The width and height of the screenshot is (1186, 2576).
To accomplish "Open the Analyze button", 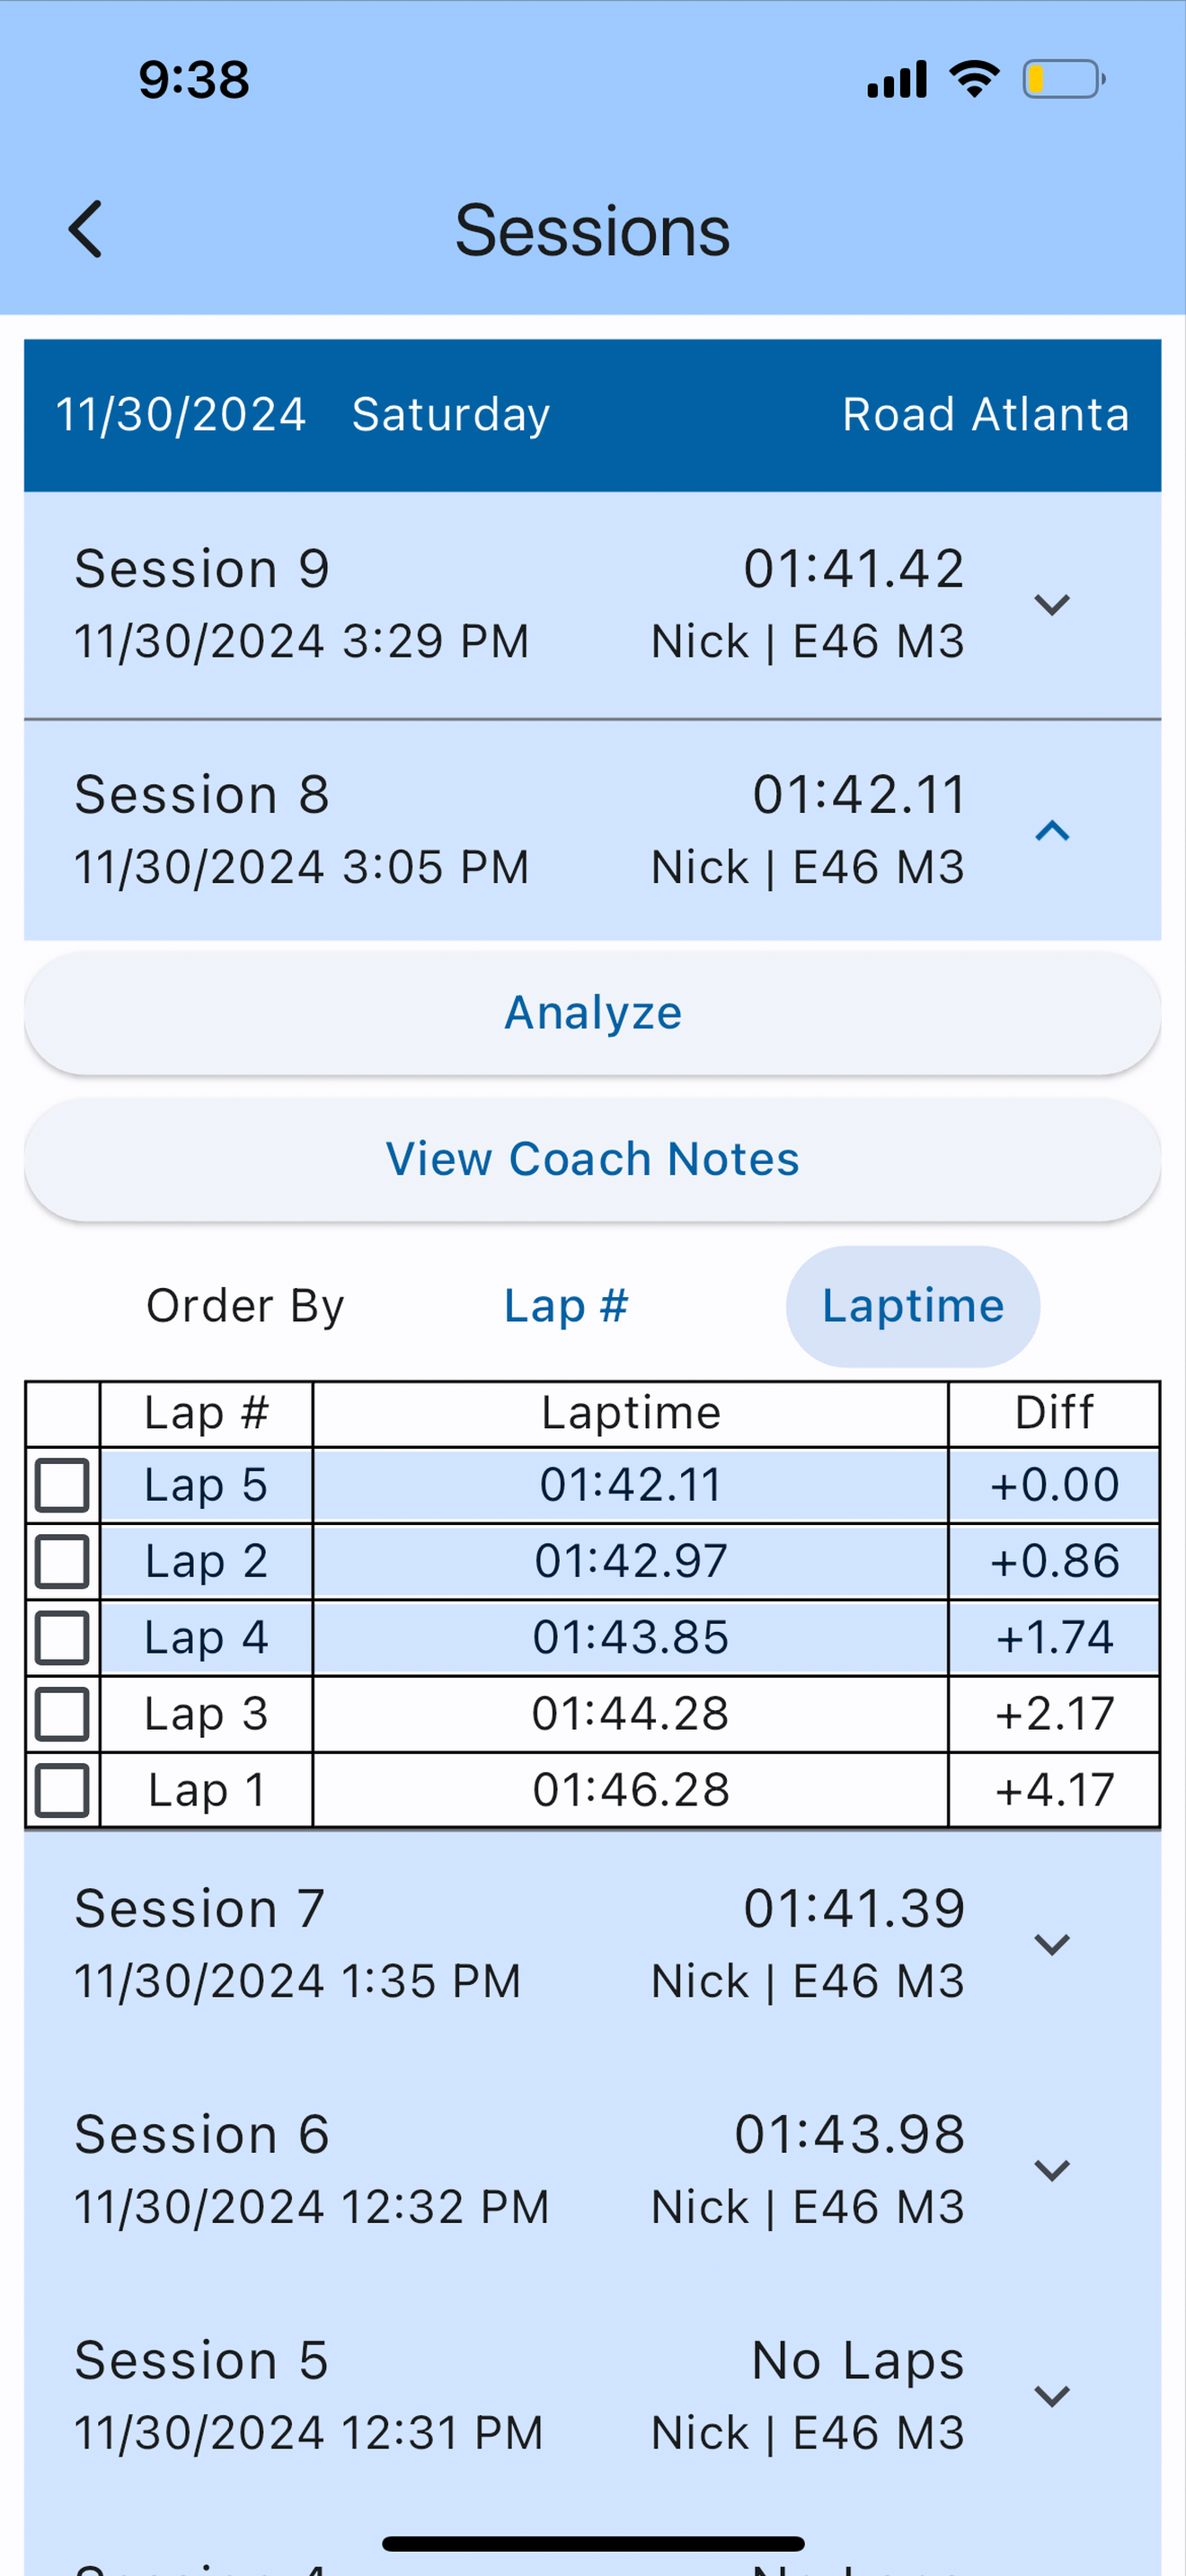I will [593, 1013].
